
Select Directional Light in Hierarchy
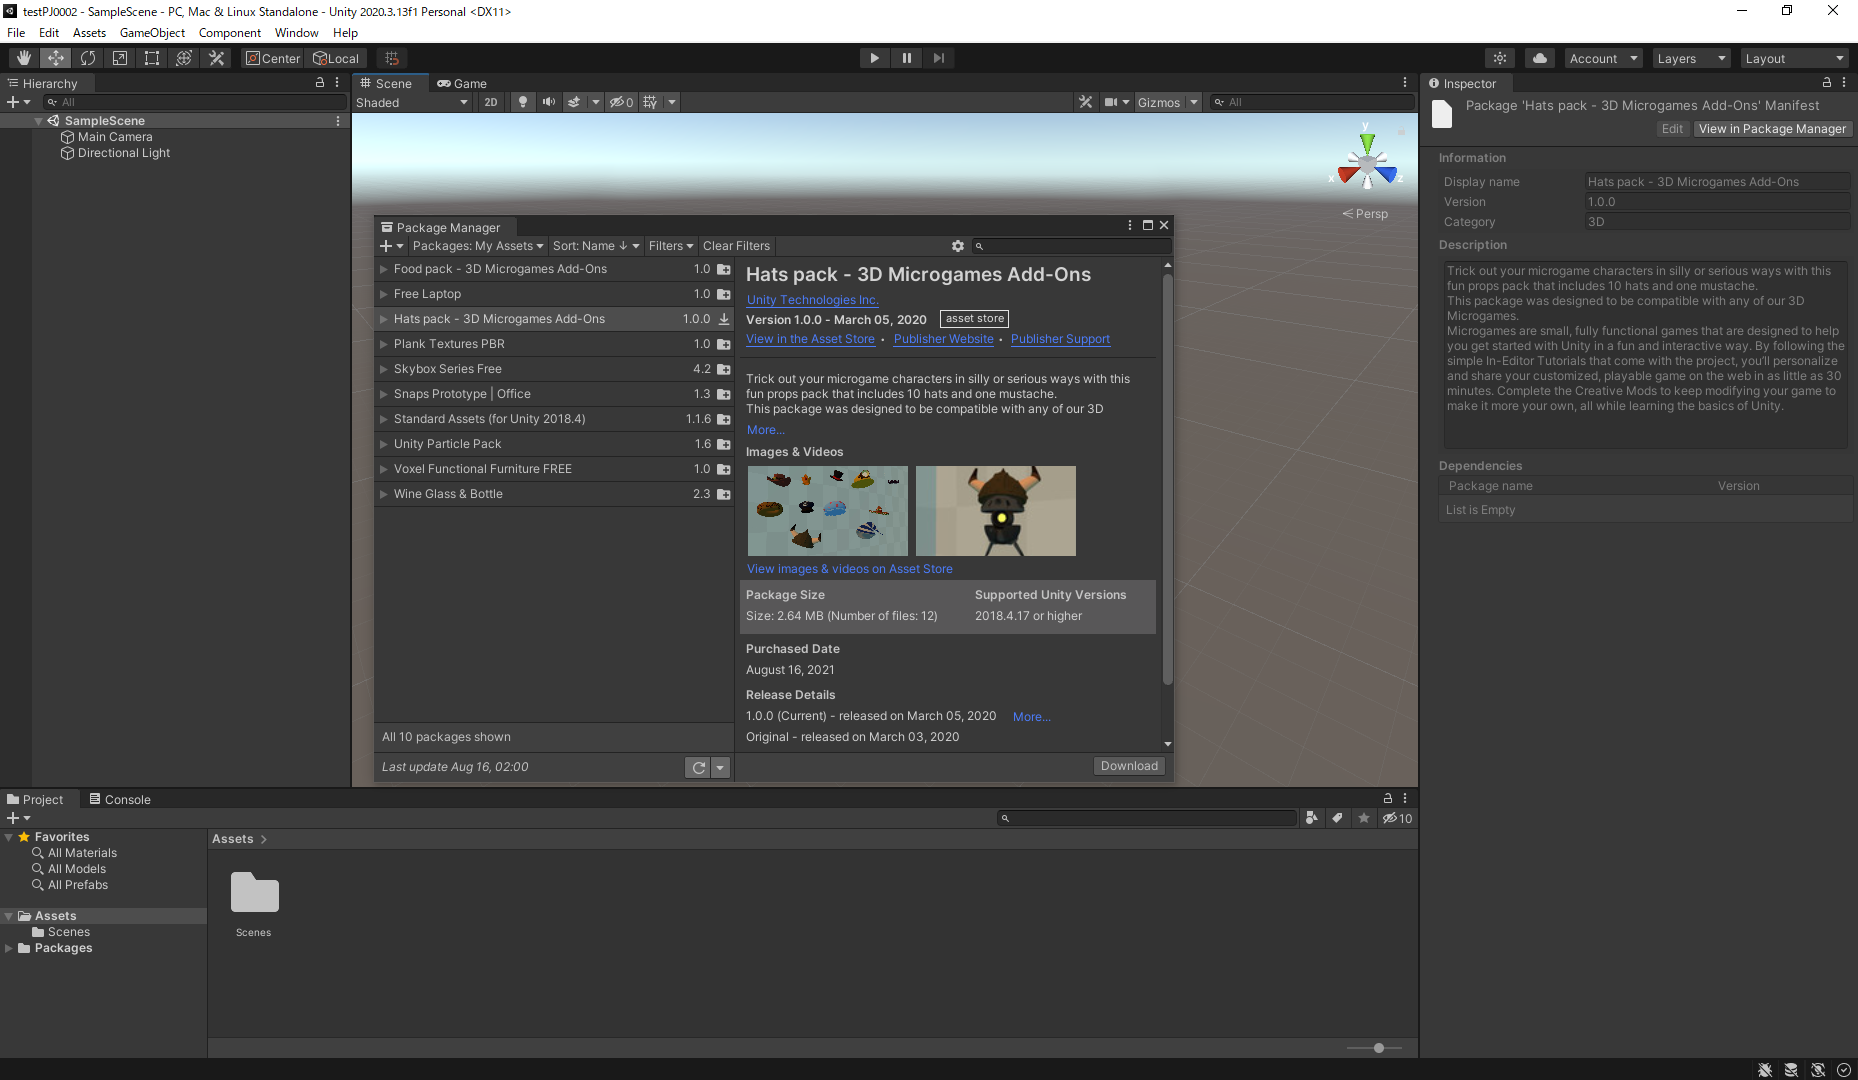(x=123, y=153)
